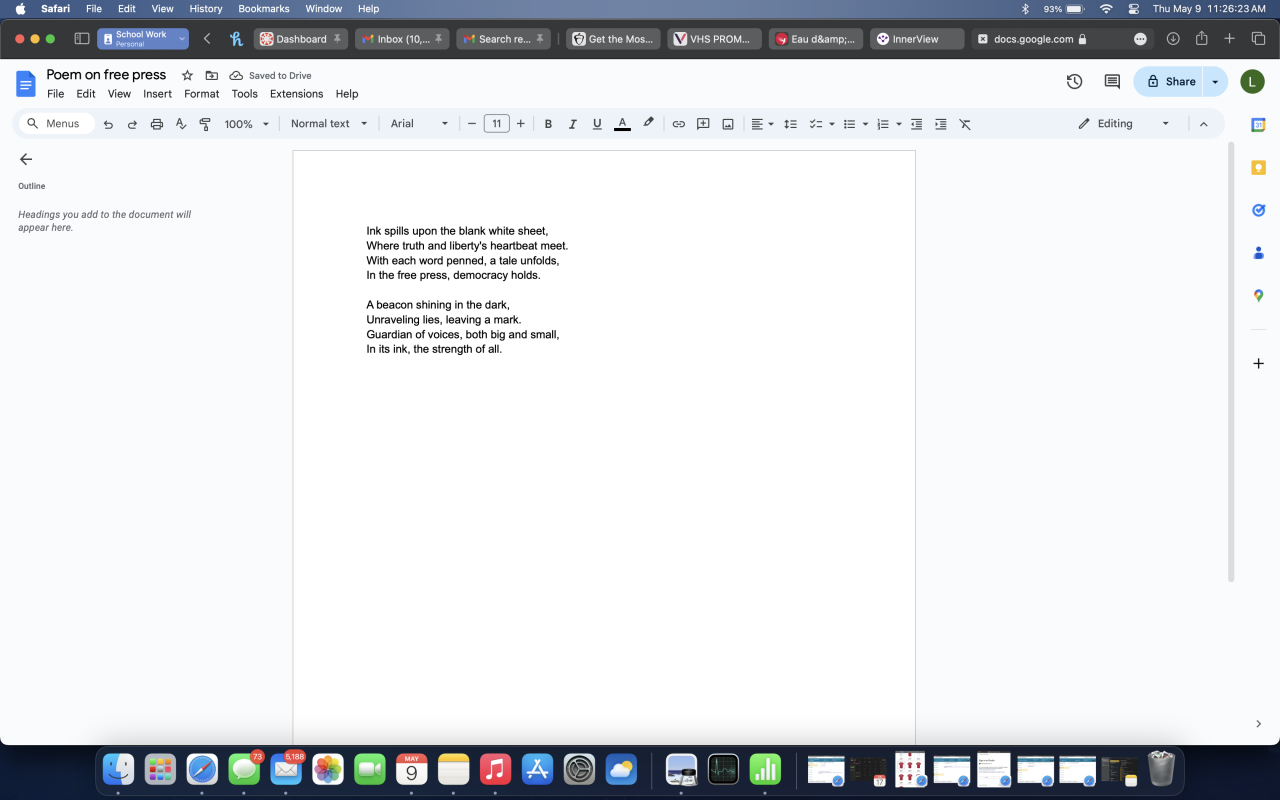Open the Editing mode dropdown
The width and height of the screenshot is (1280, 800).
click(1124, 124)
